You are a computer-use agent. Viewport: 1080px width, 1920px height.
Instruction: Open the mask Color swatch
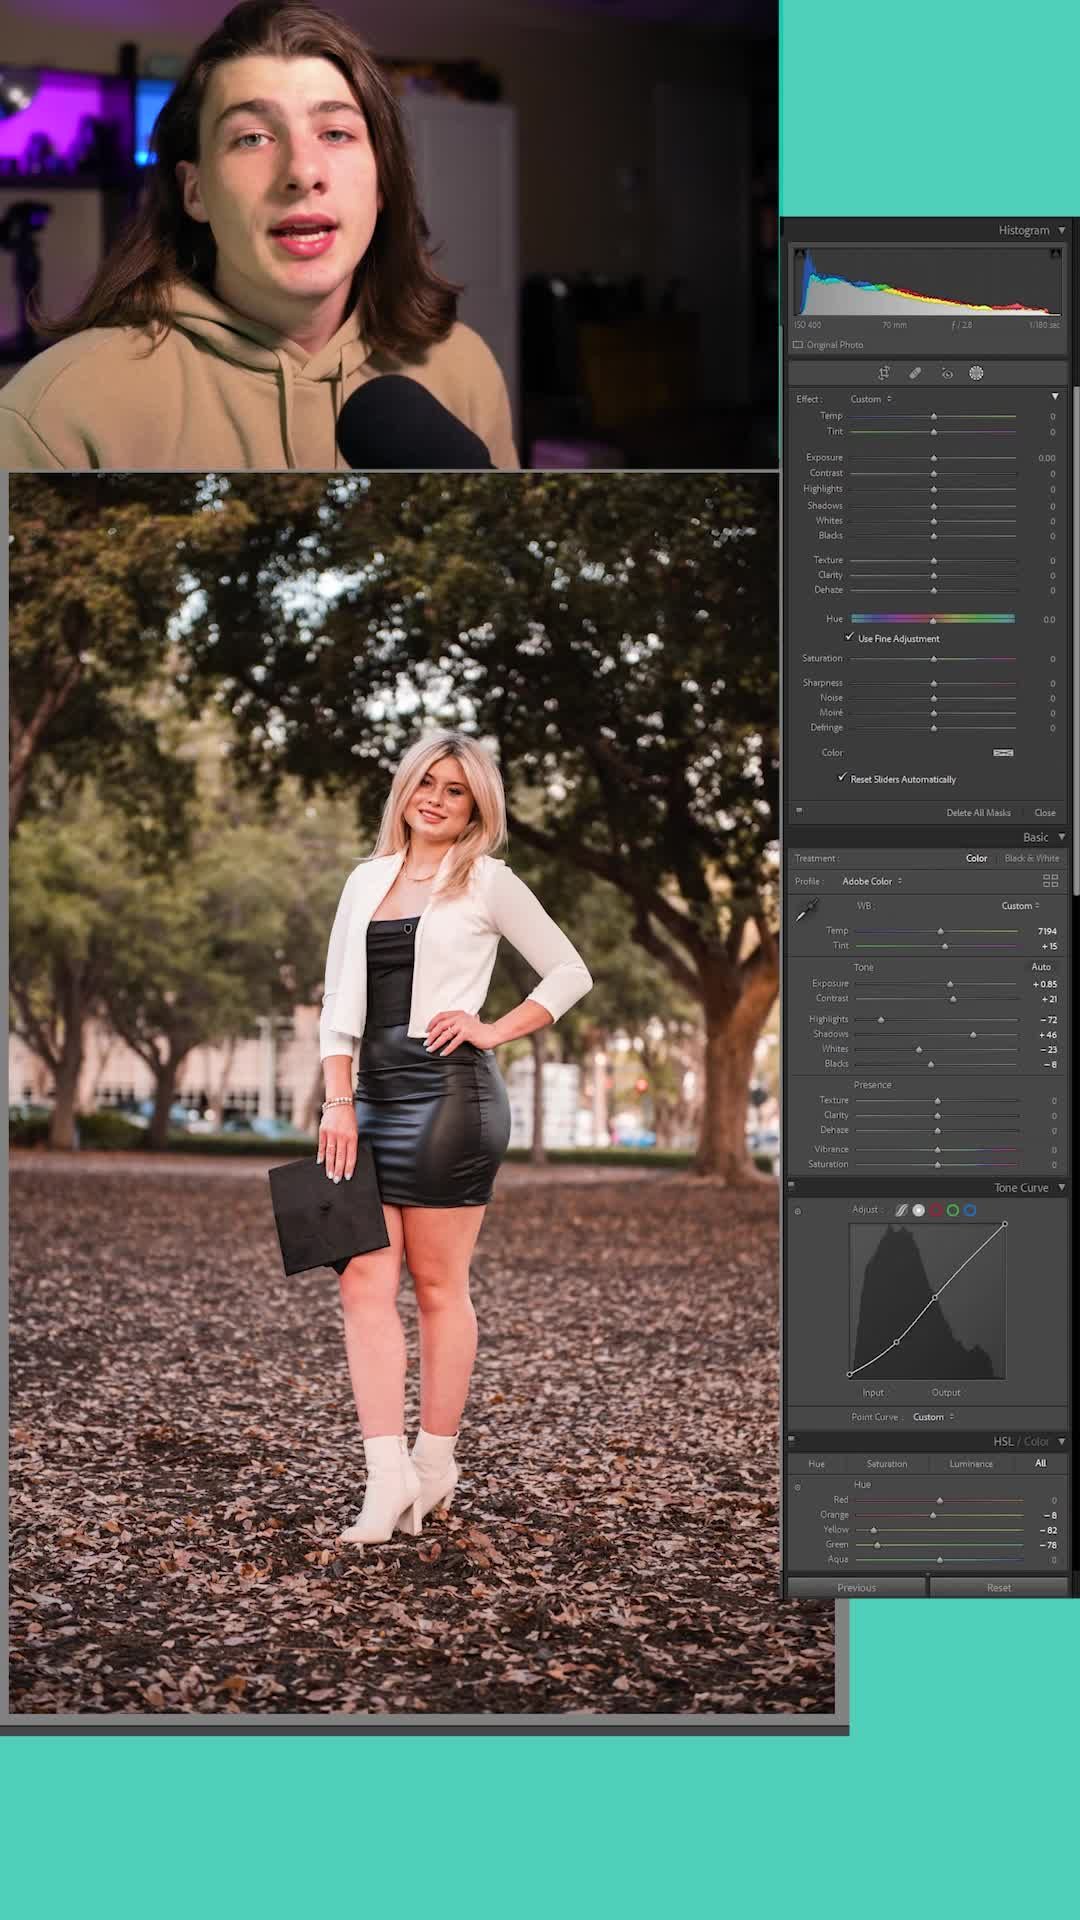pyautogui.click(x=1003, y=753)
